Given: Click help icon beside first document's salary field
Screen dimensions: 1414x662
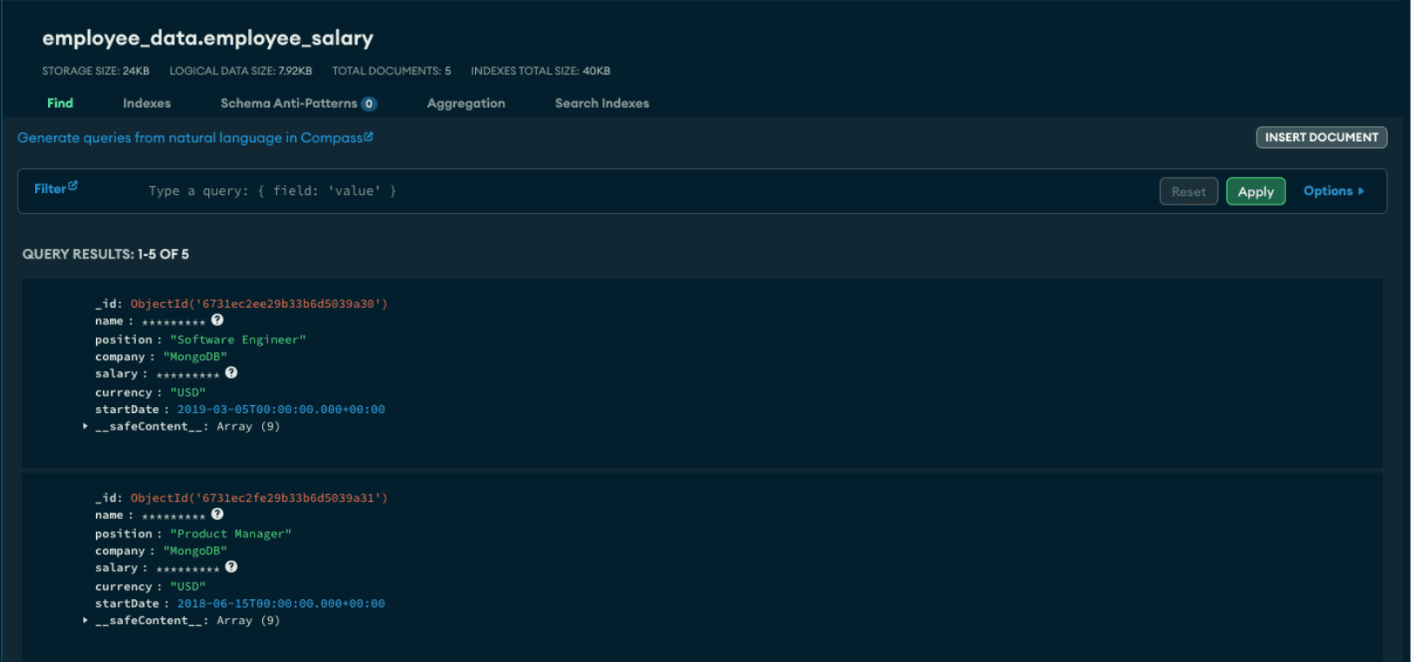Looking at the screenshot, I should tap(231, 373).
